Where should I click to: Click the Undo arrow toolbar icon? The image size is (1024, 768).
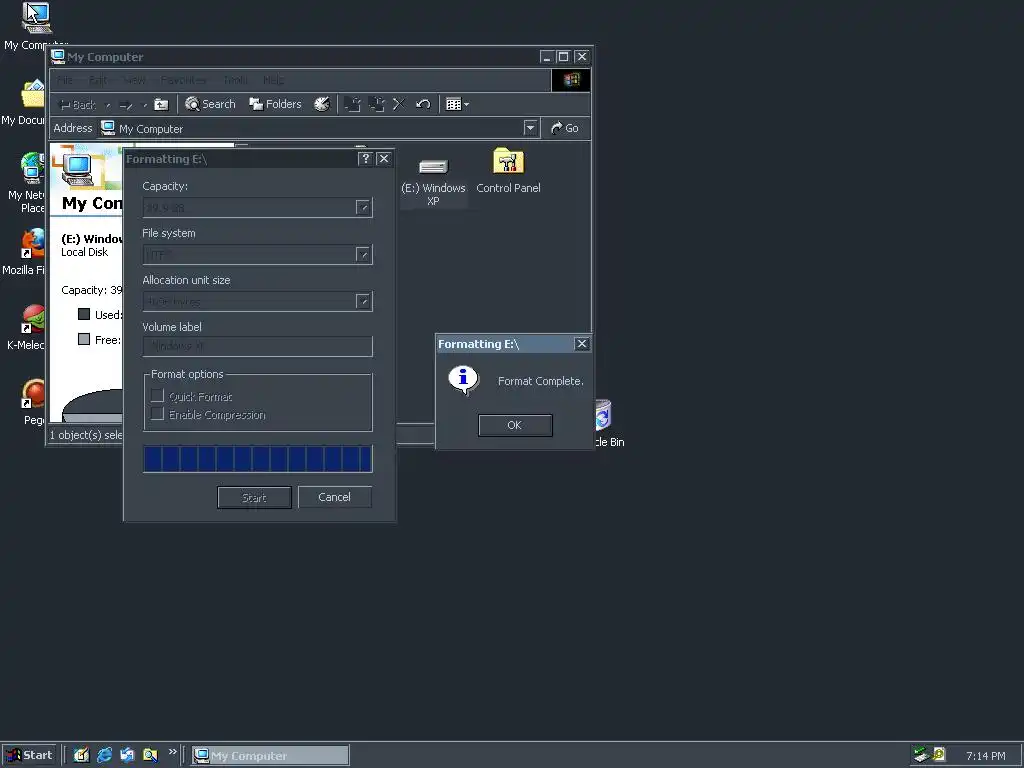[x=423, y=104]
